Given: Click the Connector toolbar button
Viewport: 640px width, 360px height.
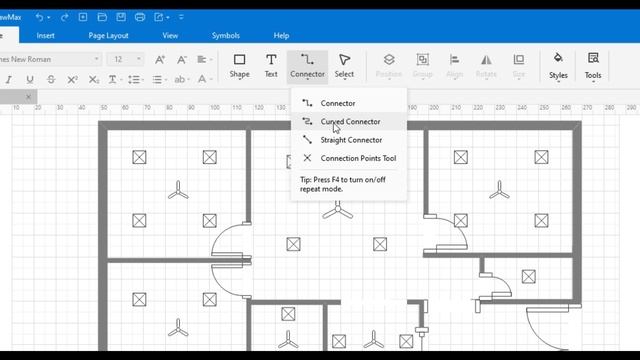Looking at the screenshot, I should pos(307,66).
